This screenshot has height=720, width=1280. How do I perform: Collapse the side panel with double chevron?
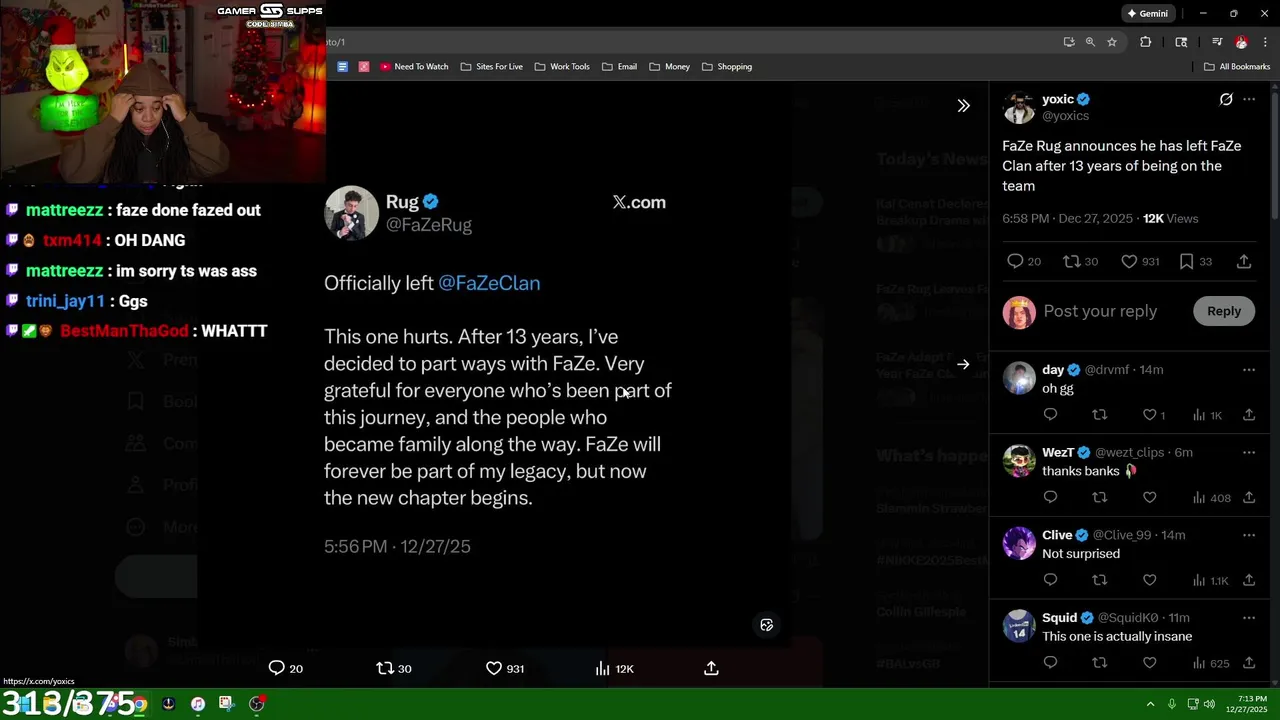(x=963, y=105)
